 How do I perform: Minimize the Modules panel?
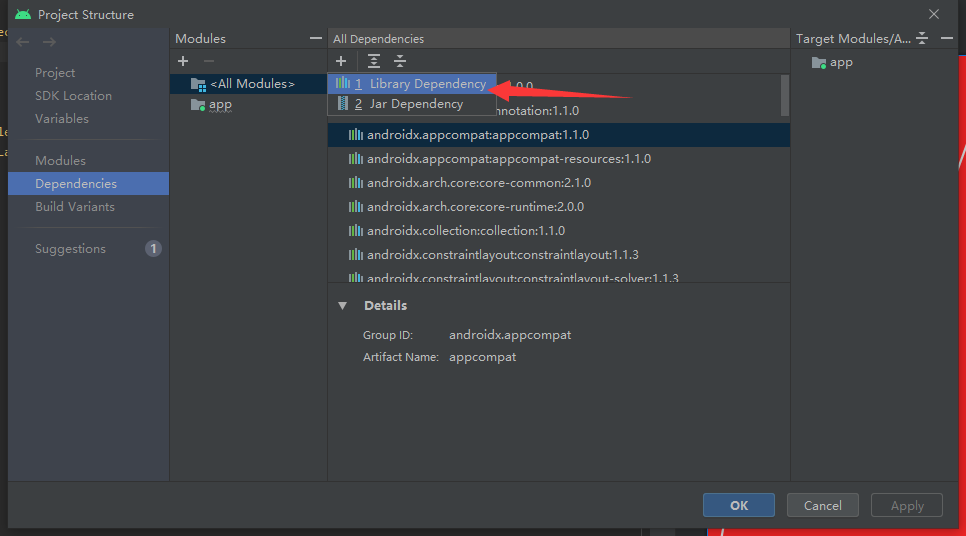[x=315, y=38]
